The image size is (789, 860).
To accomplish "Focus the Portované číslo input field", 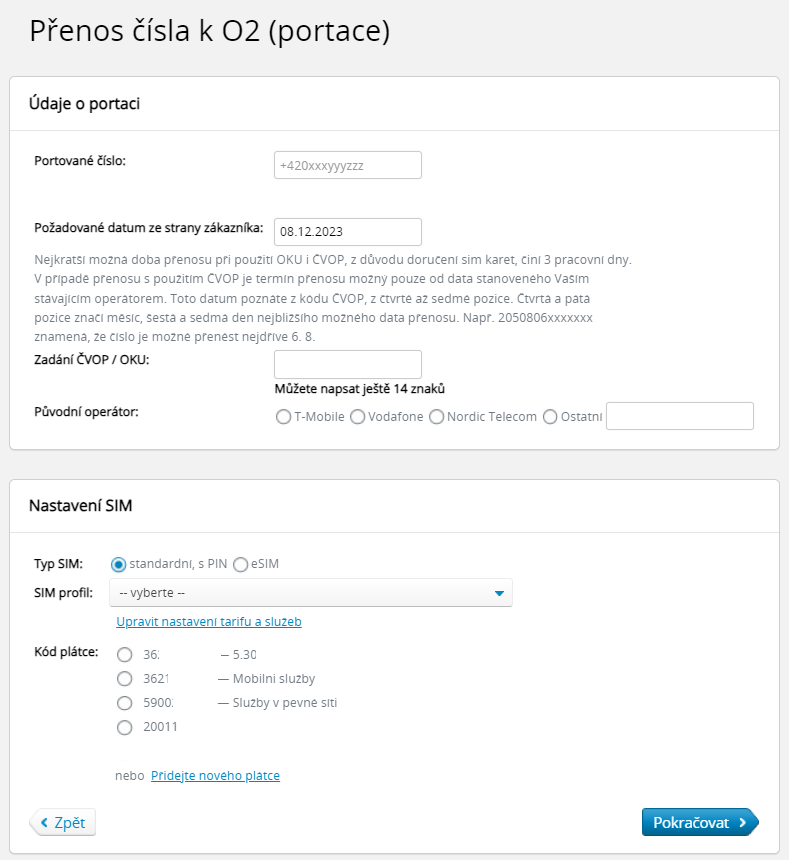I will [347, 165].
